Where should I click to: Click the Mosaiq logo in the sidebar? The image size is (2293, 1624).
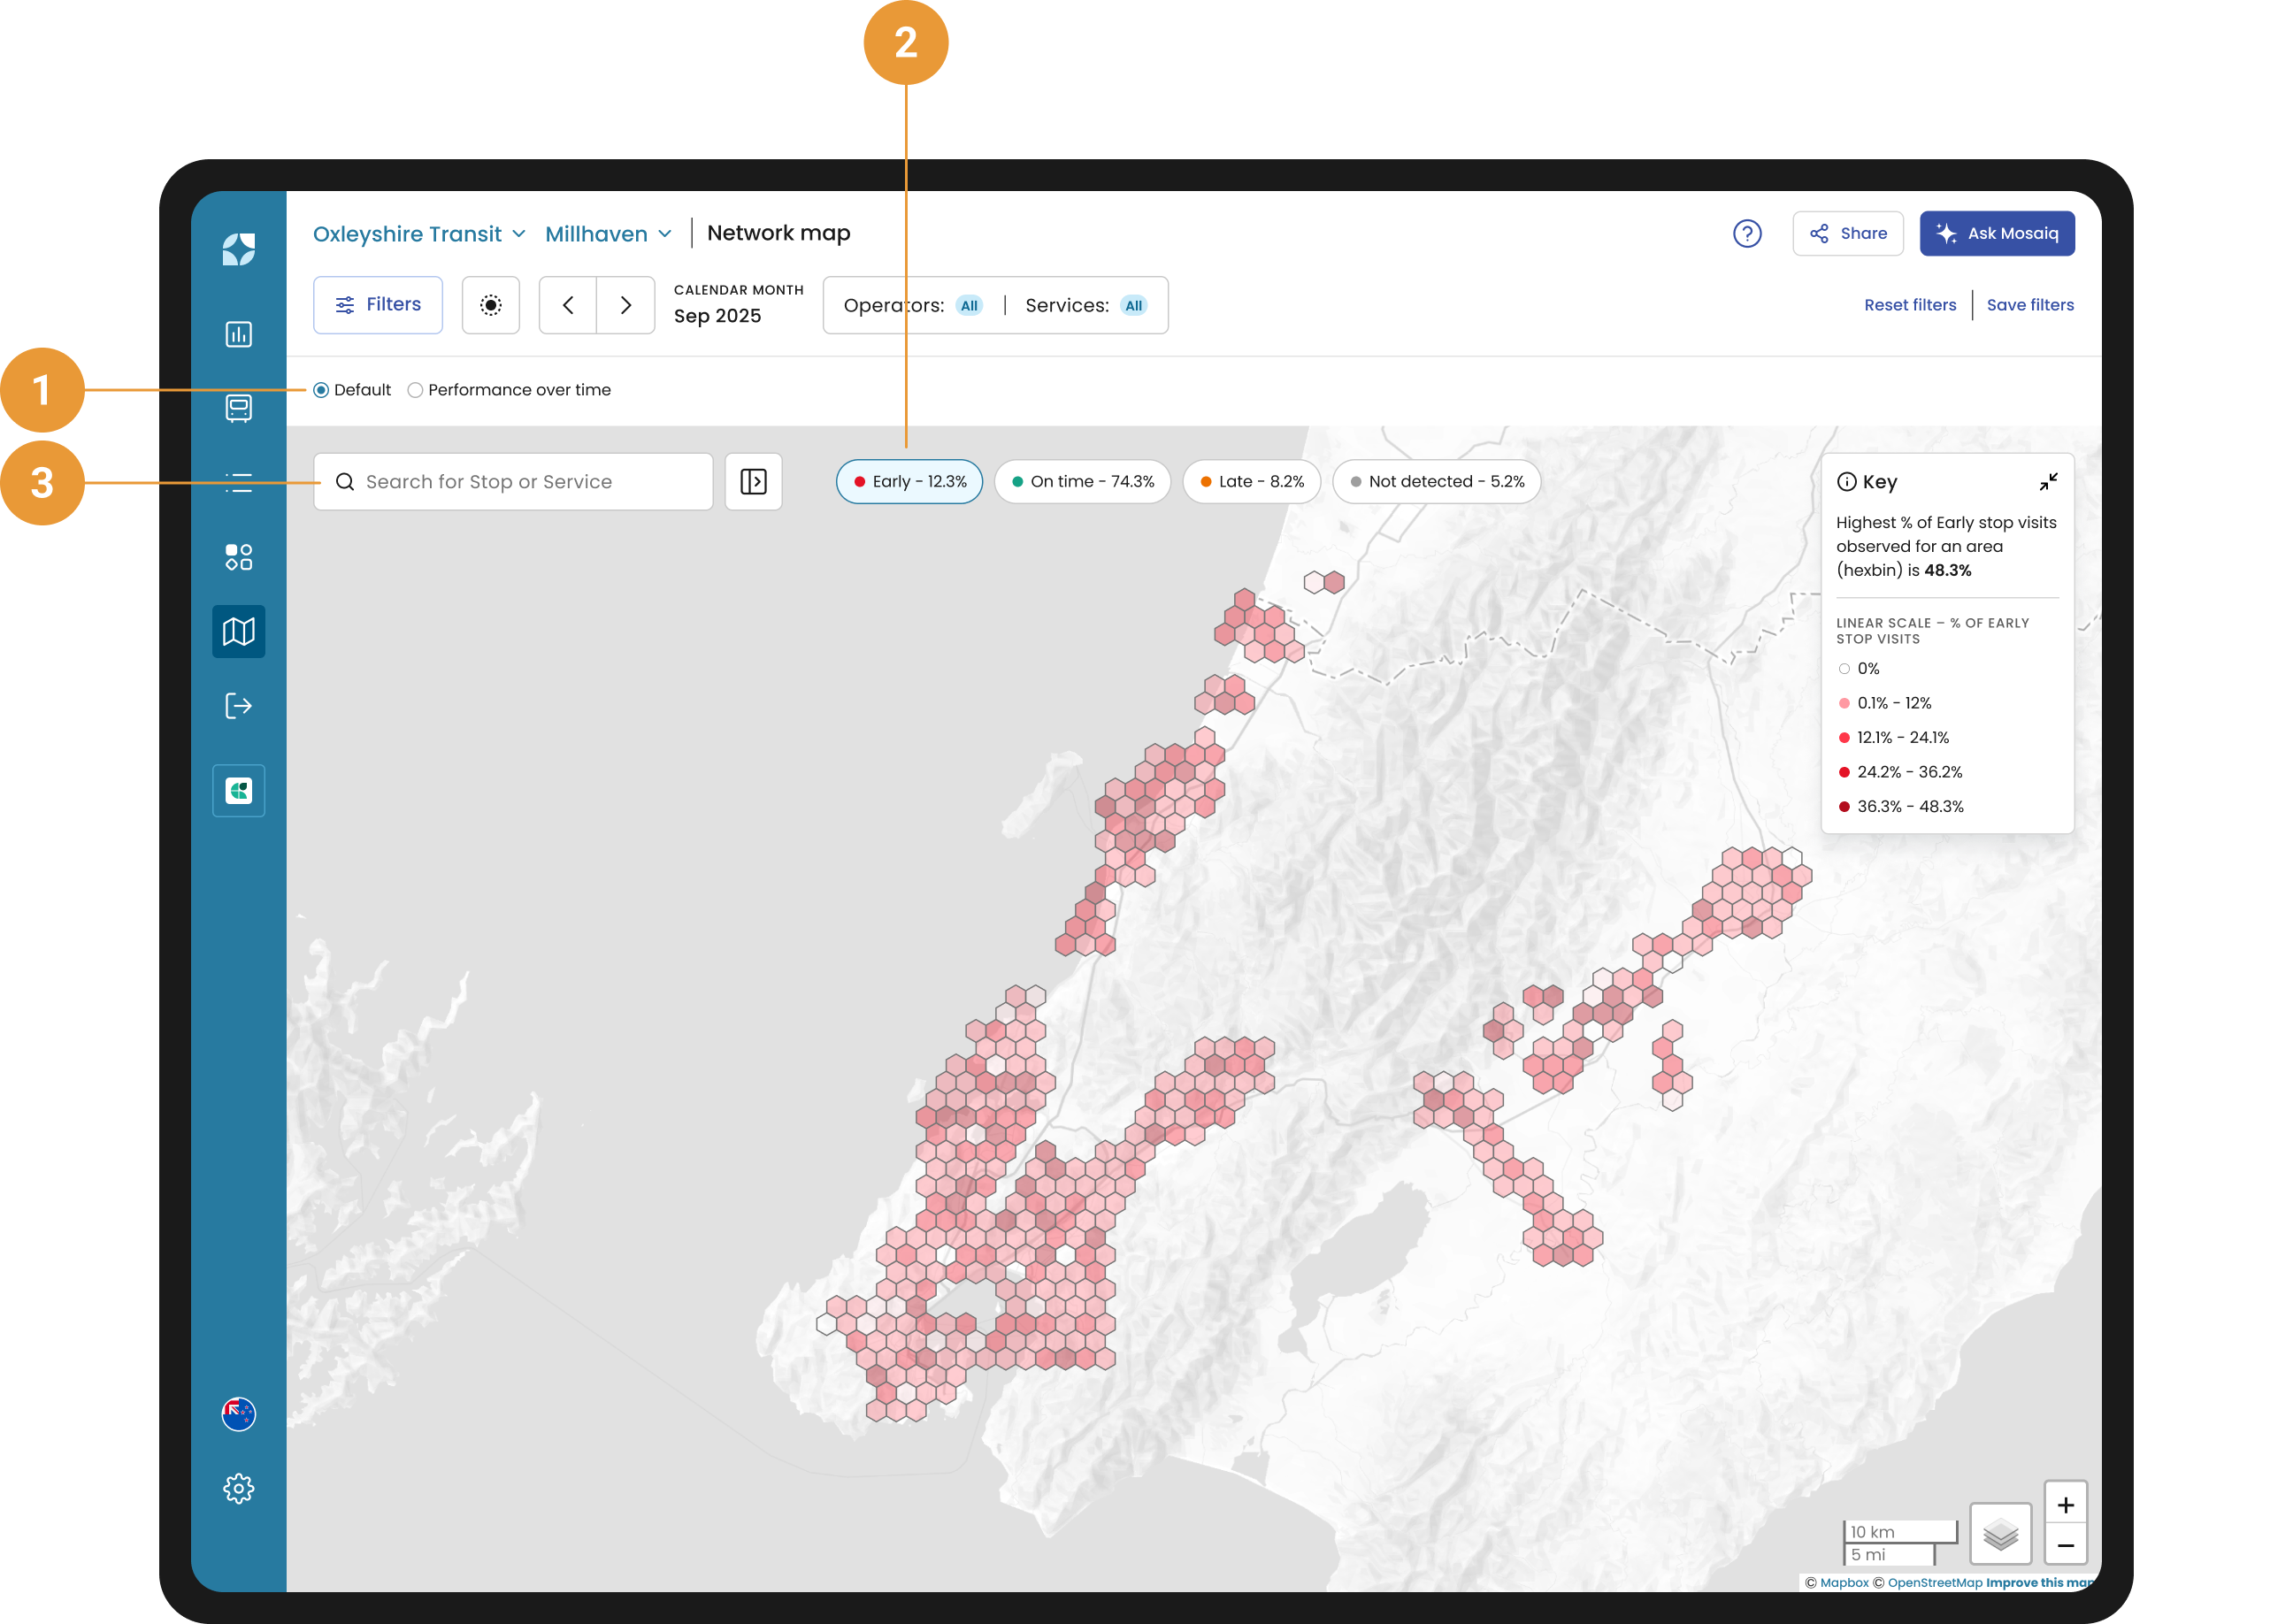[x=238, y=249]
